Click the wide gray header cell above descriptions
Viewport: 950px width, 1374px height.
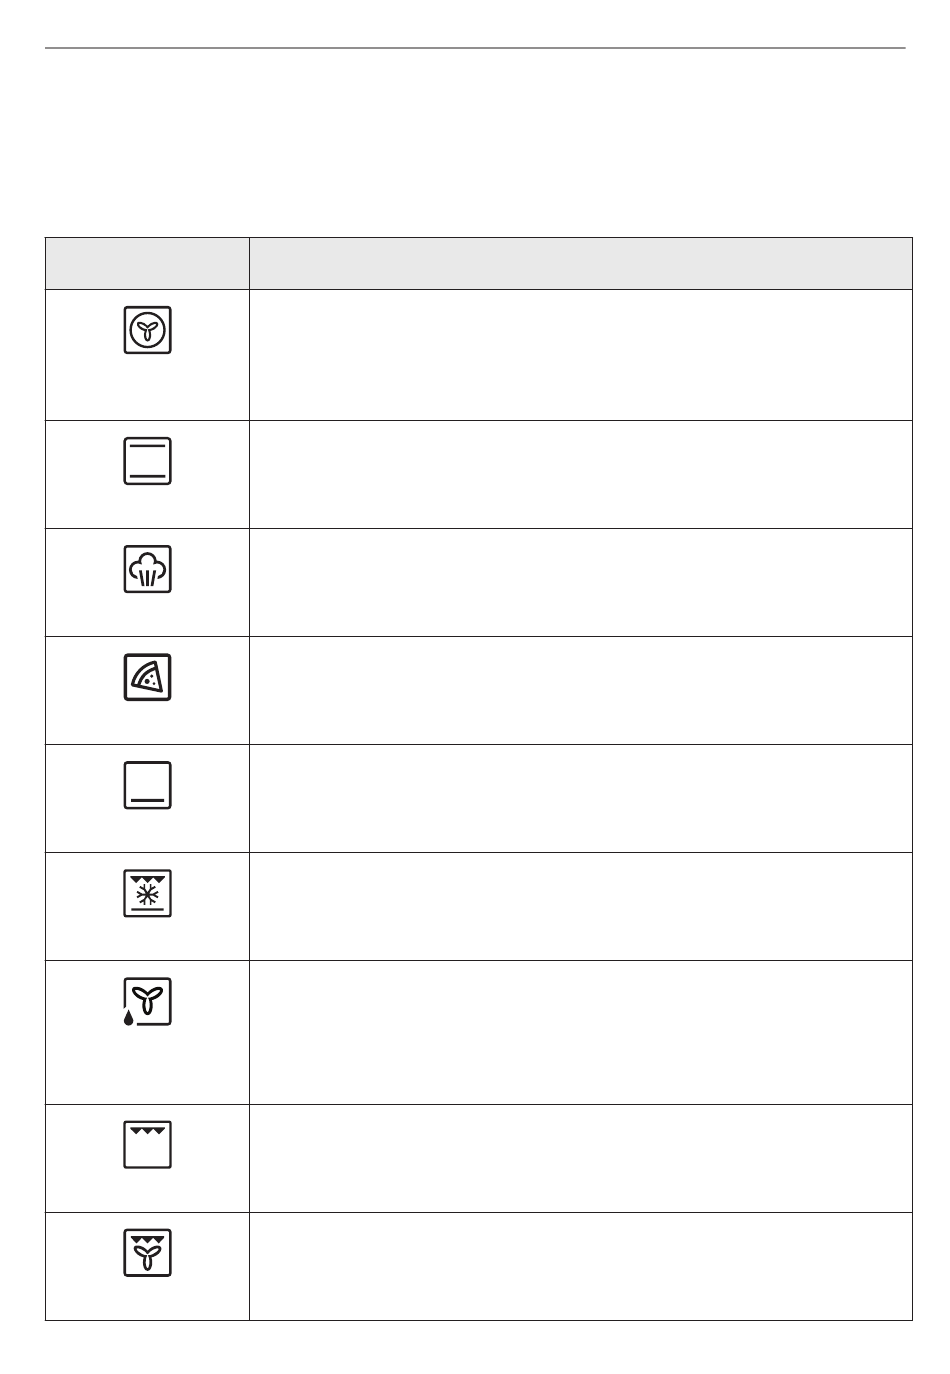[x=581, y=263]
